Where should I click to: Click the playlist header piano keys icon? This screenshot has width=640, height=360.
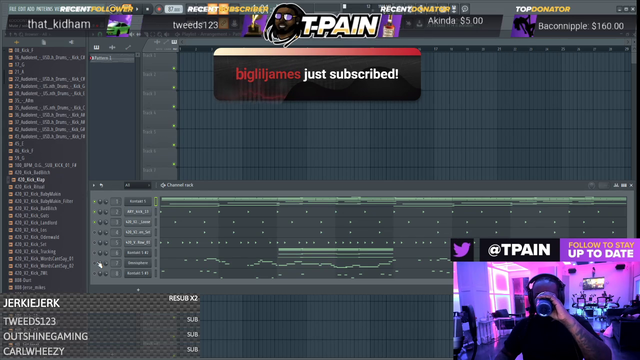click(174, 42)
